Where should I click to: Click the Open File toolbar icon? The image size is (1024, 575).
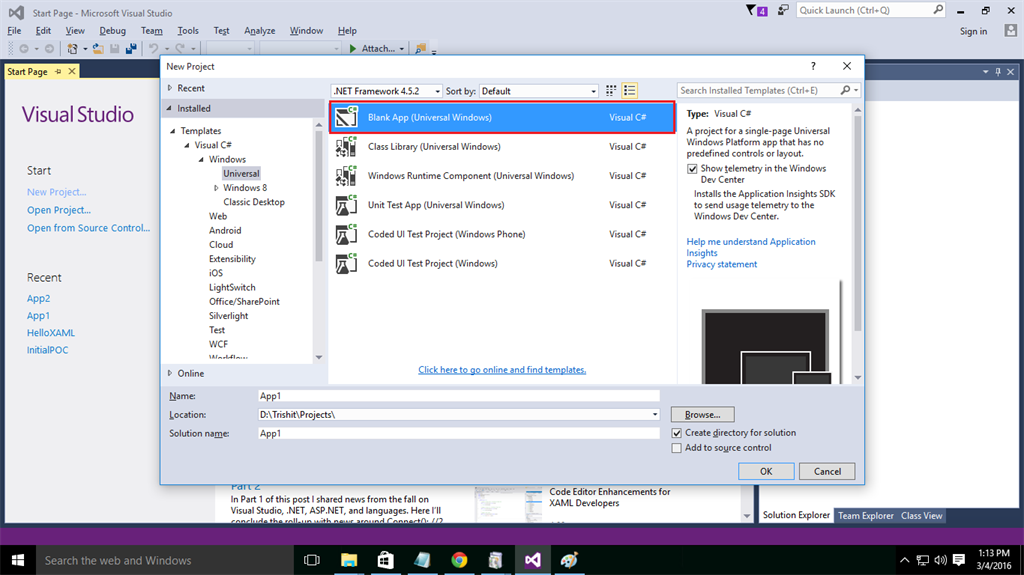98,48
